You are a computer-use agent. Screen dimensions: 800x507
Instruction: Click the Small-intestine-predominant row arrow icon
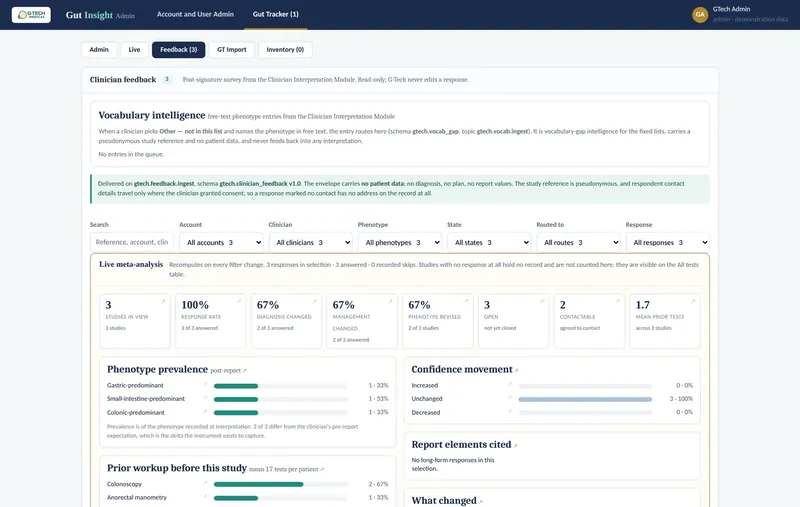pos(206,397)
